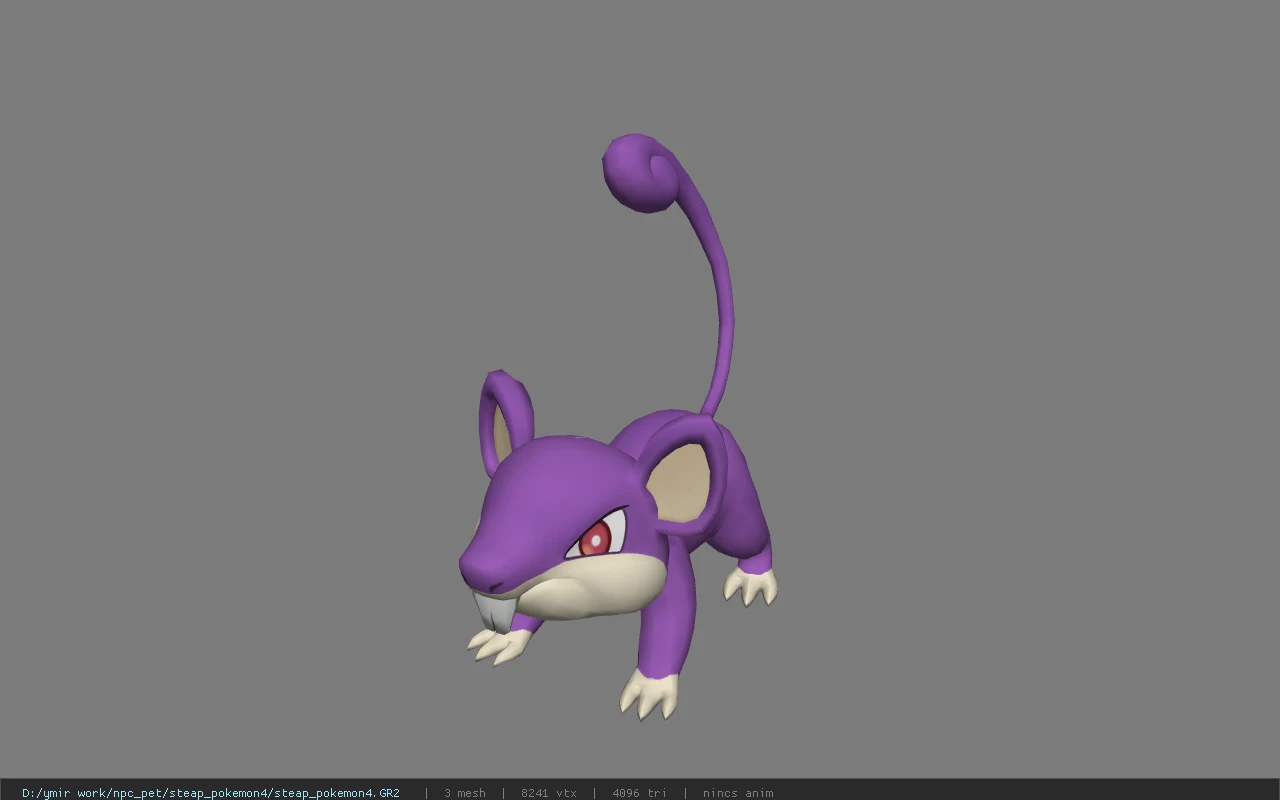This screenshot has height=800, width=1280.
Task: Click the '4096 tri' triangle count
Action: tap(639, 793)
